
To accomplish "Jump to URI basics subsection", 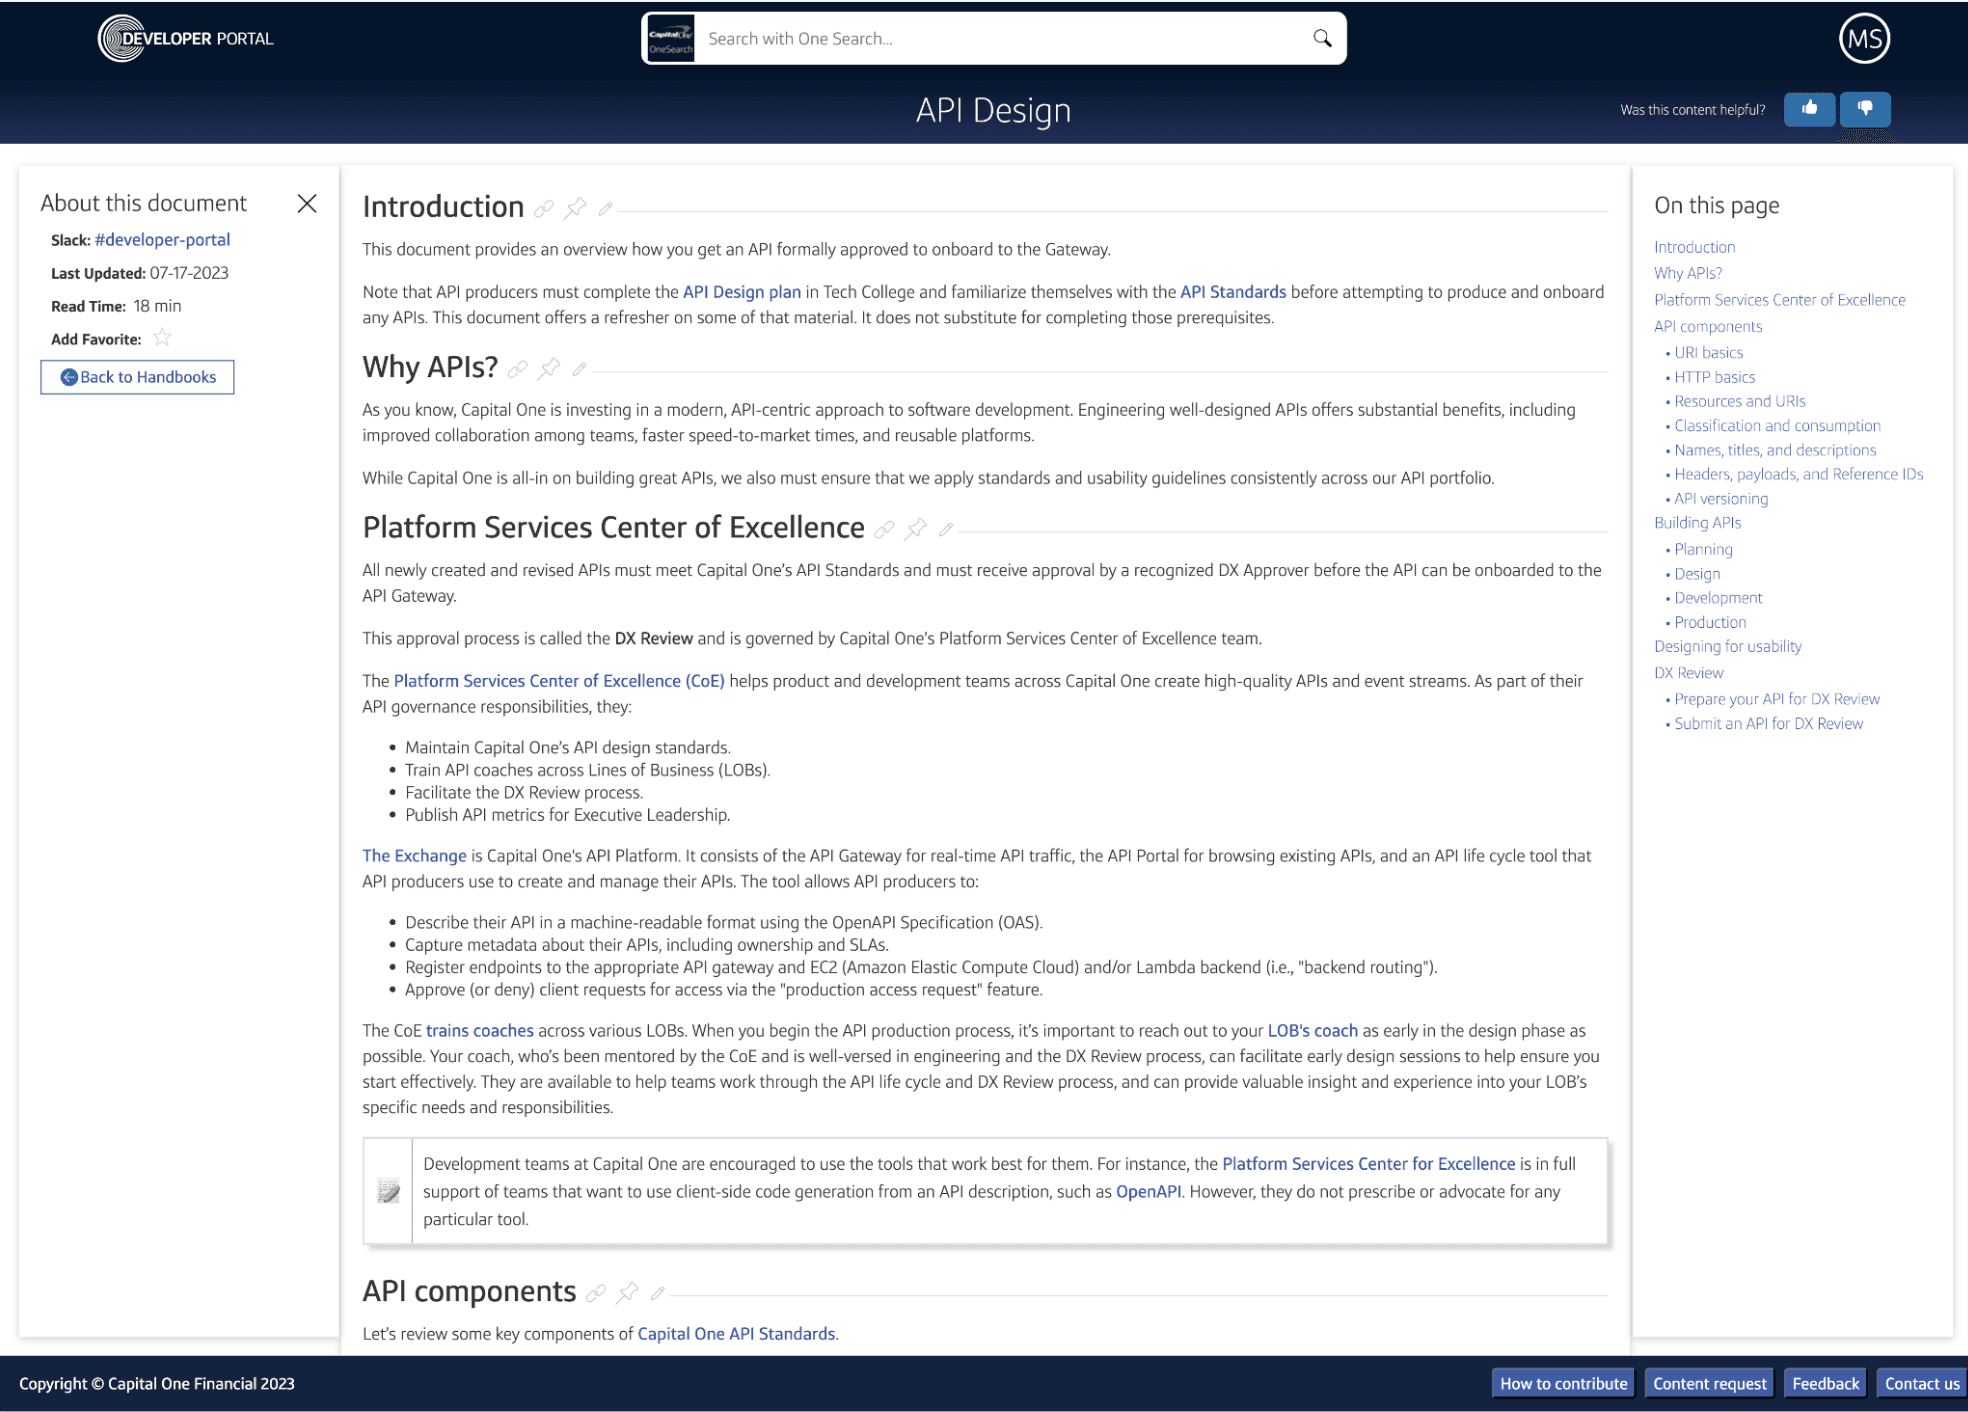I will (x=1708, y=353).
